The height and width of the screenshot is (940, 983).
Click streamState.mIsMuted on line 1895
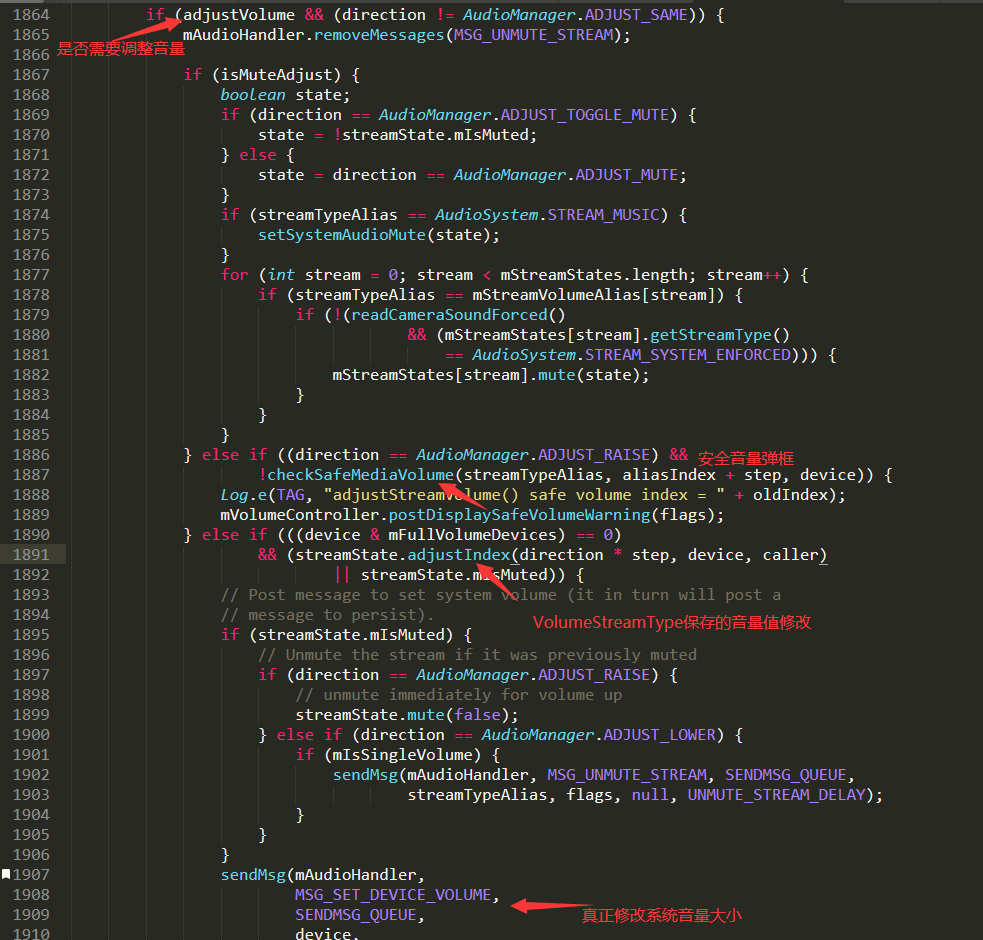pos(350,635)
